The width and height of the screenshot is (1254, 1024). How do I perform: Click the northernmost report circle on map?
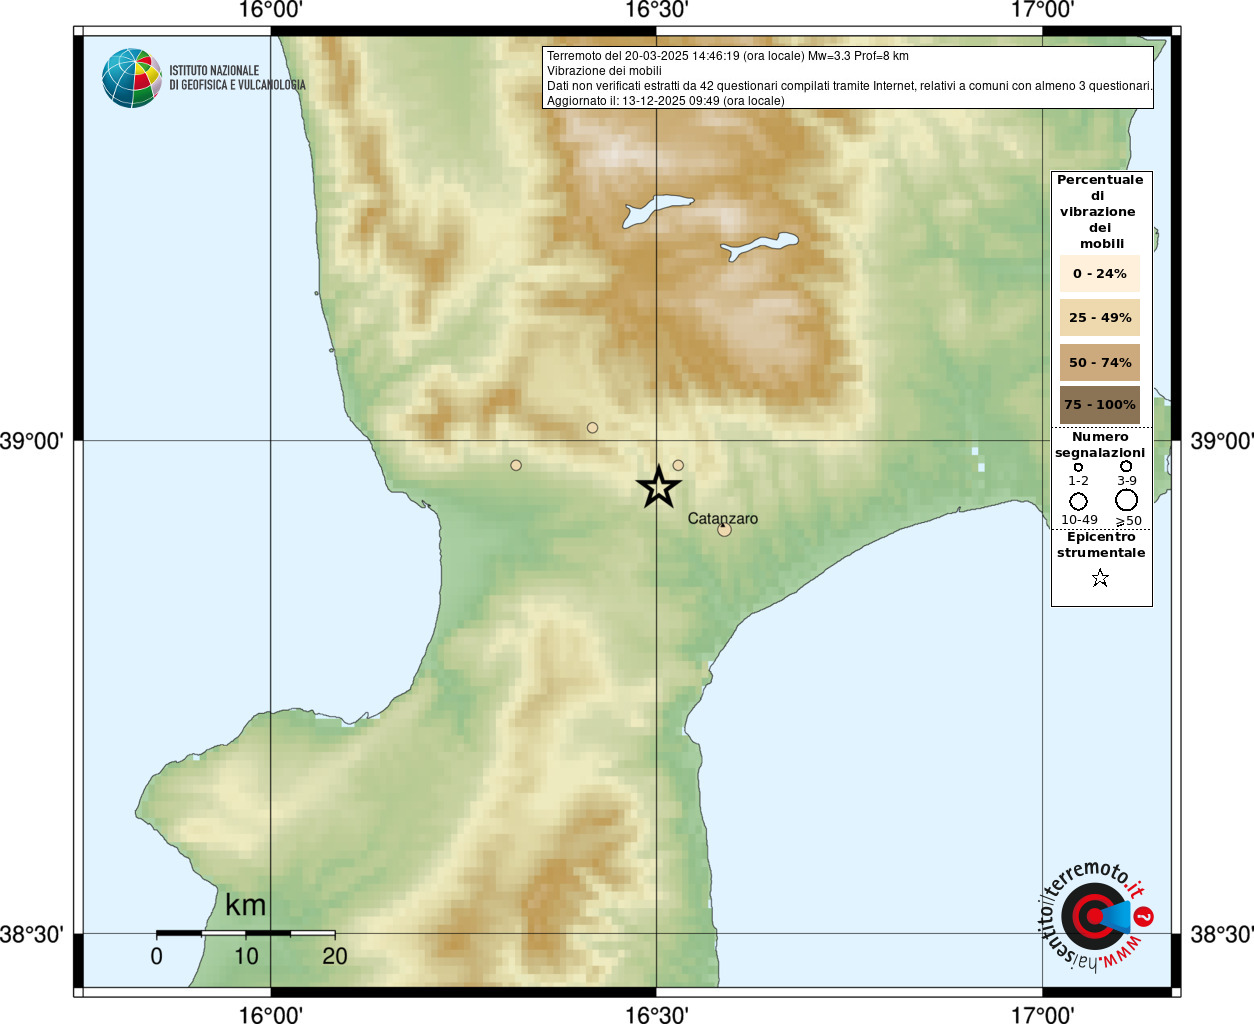pyautogui.click(x=592, y=428)
